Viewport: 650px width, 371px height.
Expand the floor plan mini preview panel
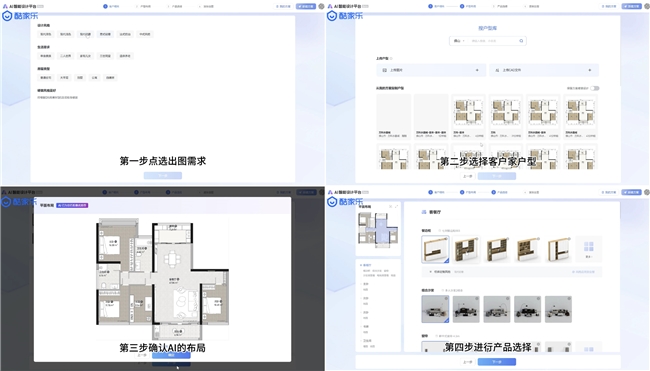click(397, 206)
